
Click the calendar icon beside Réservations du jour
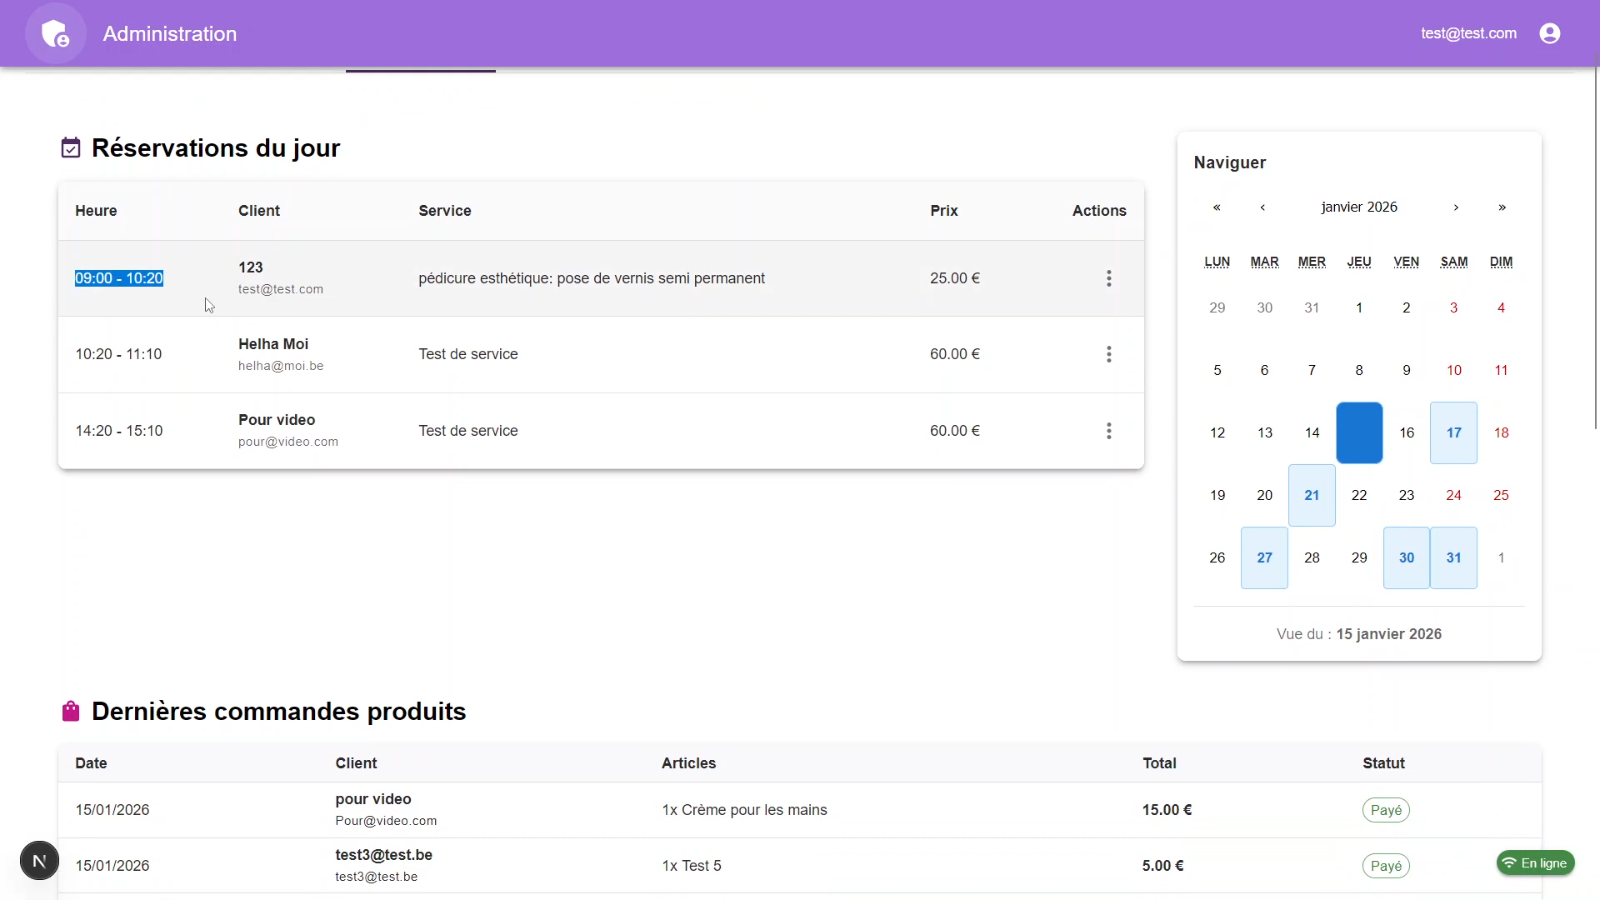point(71,149)
